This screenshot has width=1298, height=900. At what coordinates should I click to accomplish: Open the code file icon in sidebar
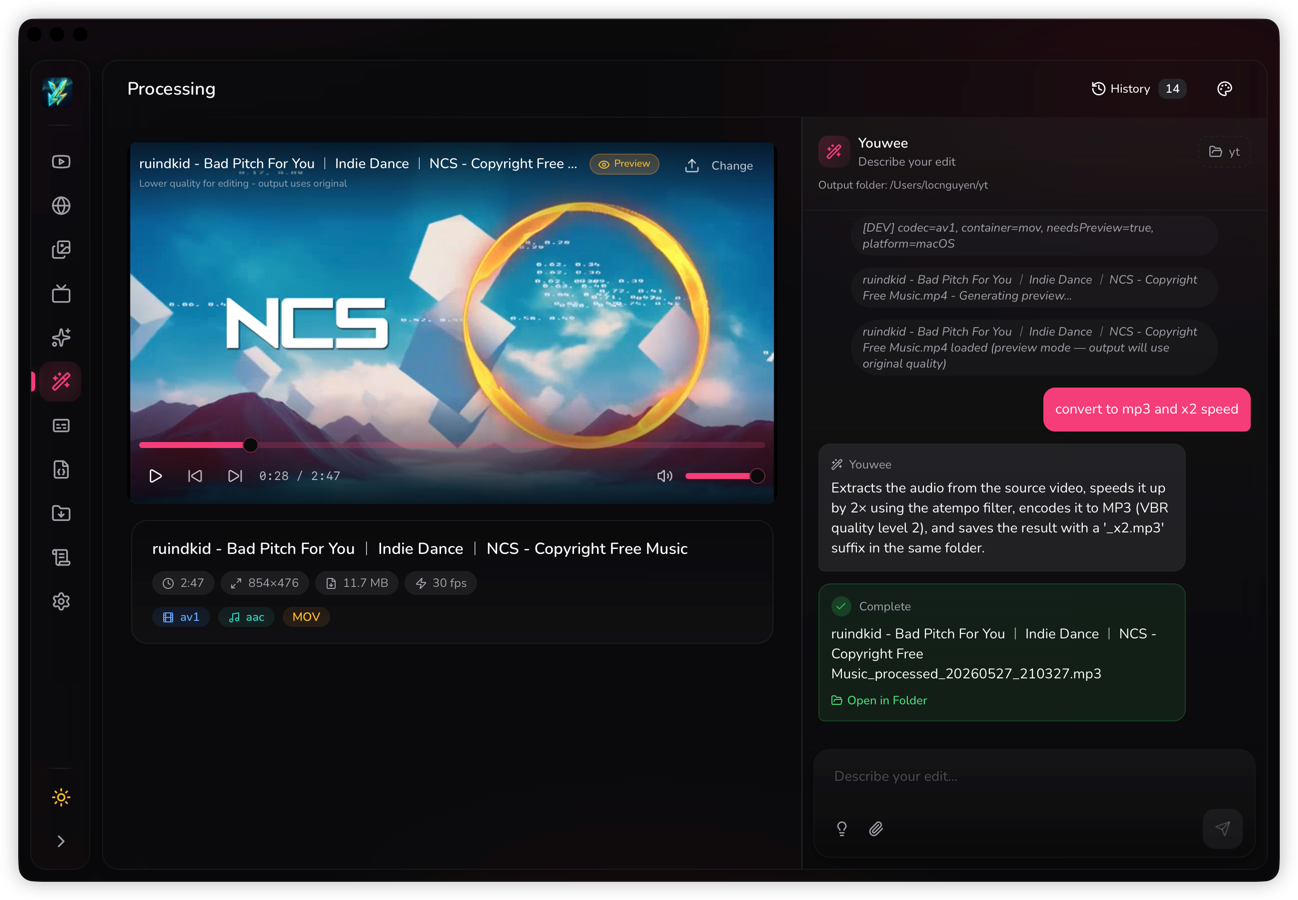click(61, 470)
